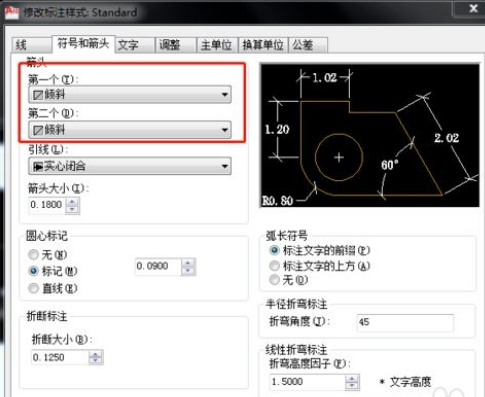Open the 第一个 arrowhead dropdown
Image resolution: width=485 pixels, height=397 pixels.
tap(130, 94)
